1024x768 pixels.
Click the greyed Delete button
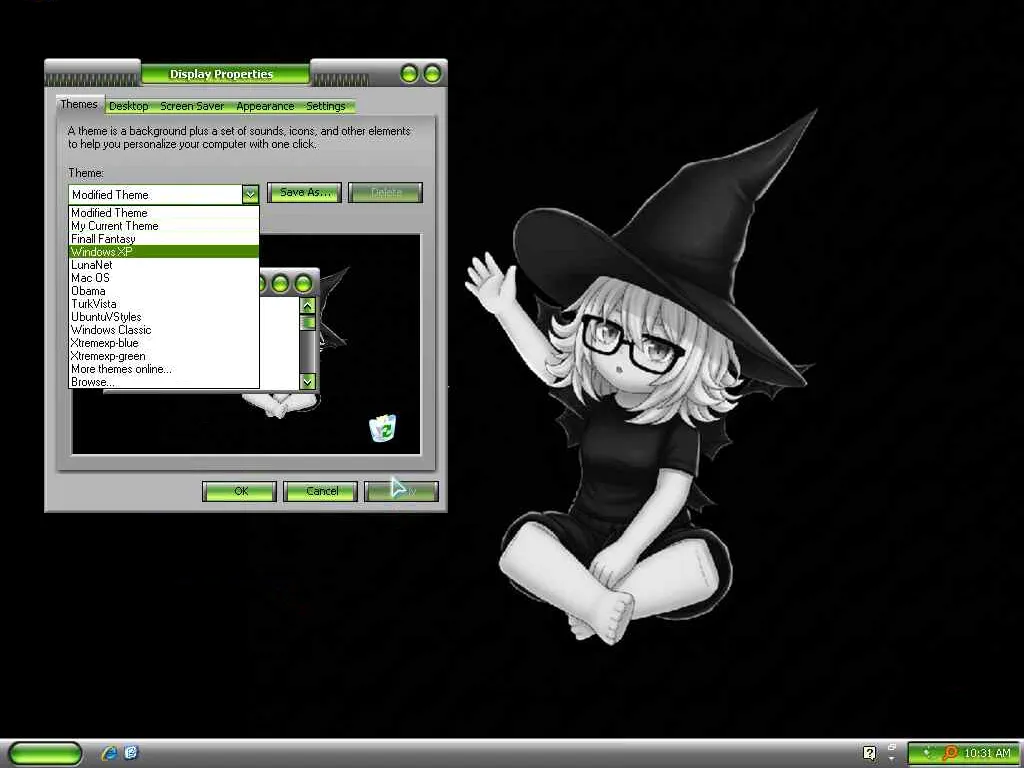[x=385, y=192]
